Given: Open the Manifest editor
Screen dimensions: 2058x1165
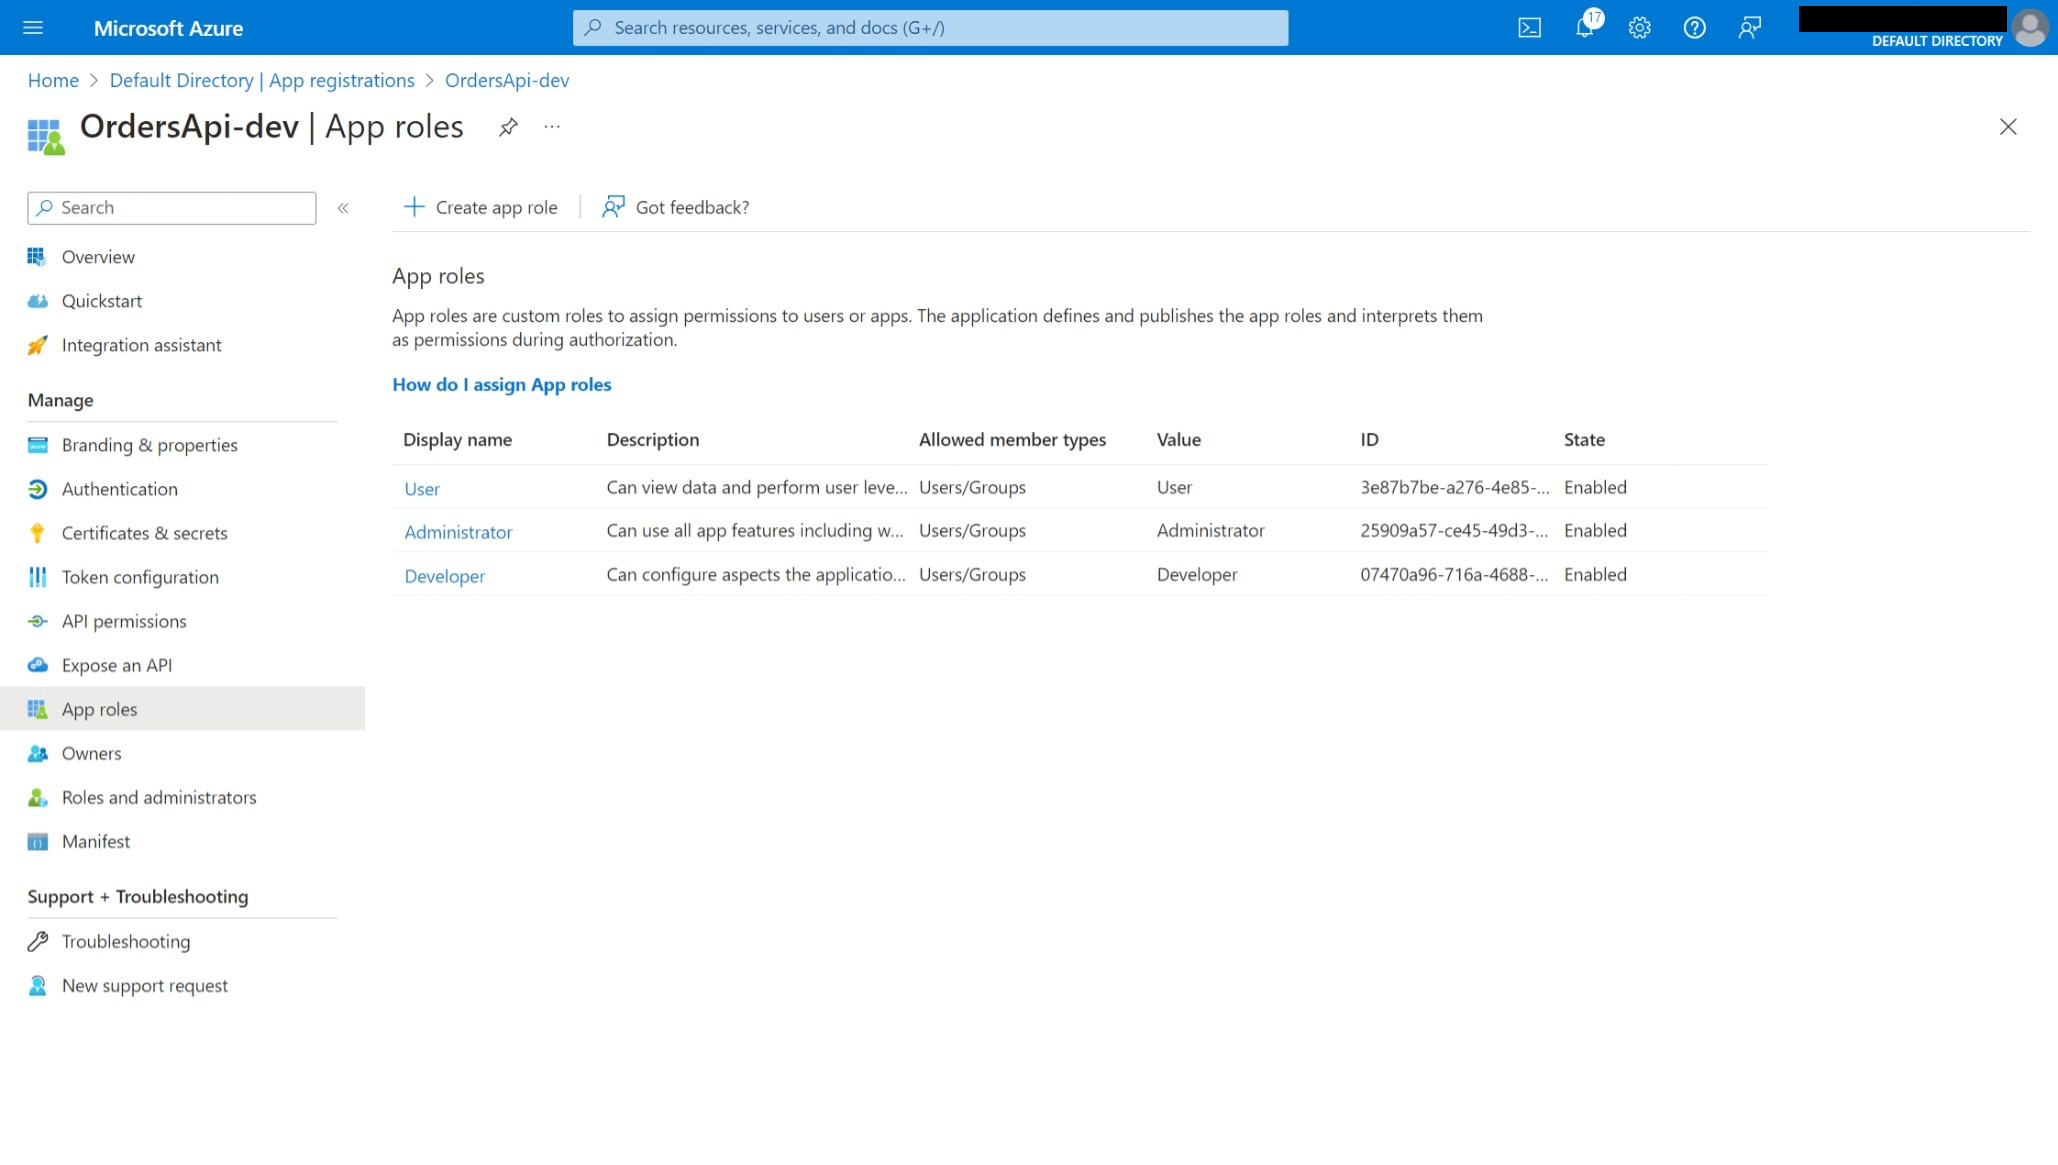Looking at the screenshot, I should pos(96,841).
